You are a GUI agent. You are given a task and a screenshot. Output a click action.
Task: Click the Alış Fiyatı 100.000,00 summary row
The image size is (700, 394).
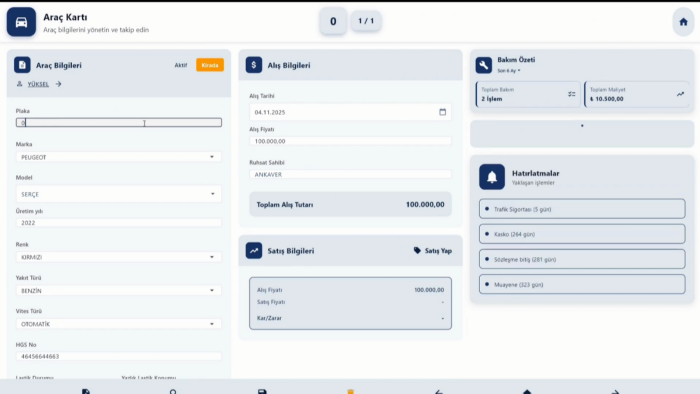(x=350, y=290)
